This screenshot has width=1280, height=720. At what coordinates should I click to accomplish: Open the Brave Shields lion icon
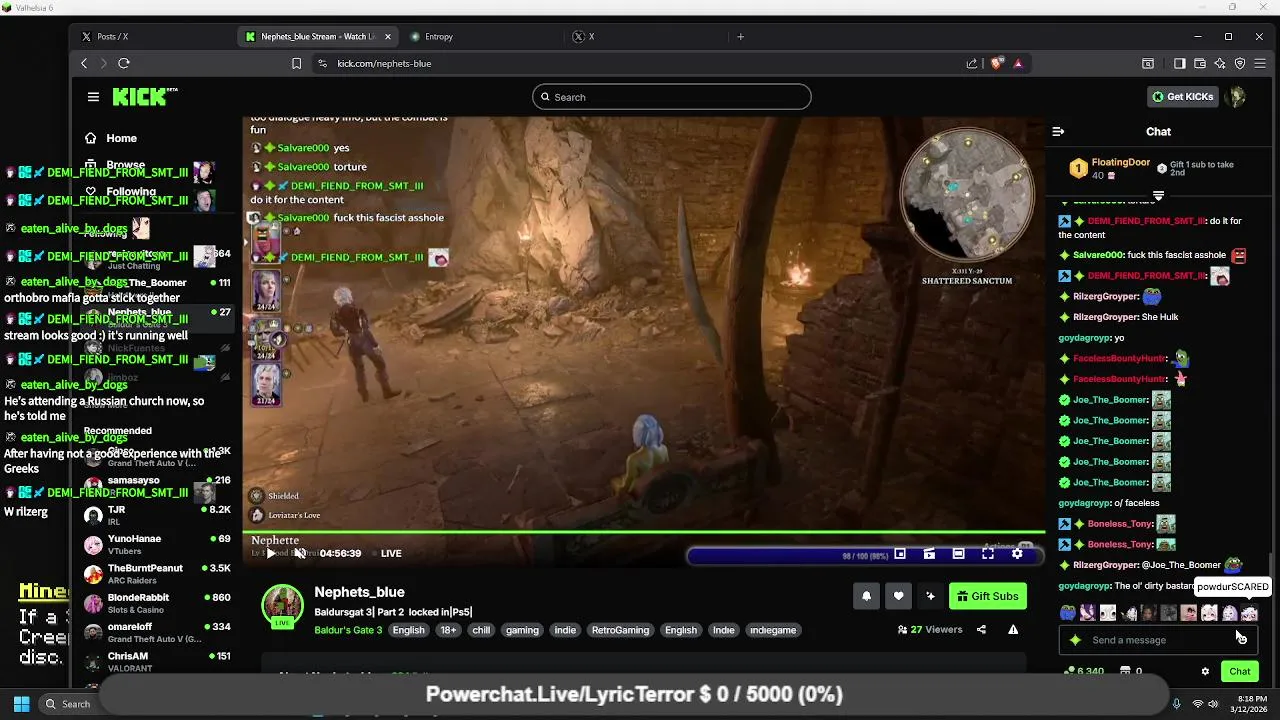[997, 63]
